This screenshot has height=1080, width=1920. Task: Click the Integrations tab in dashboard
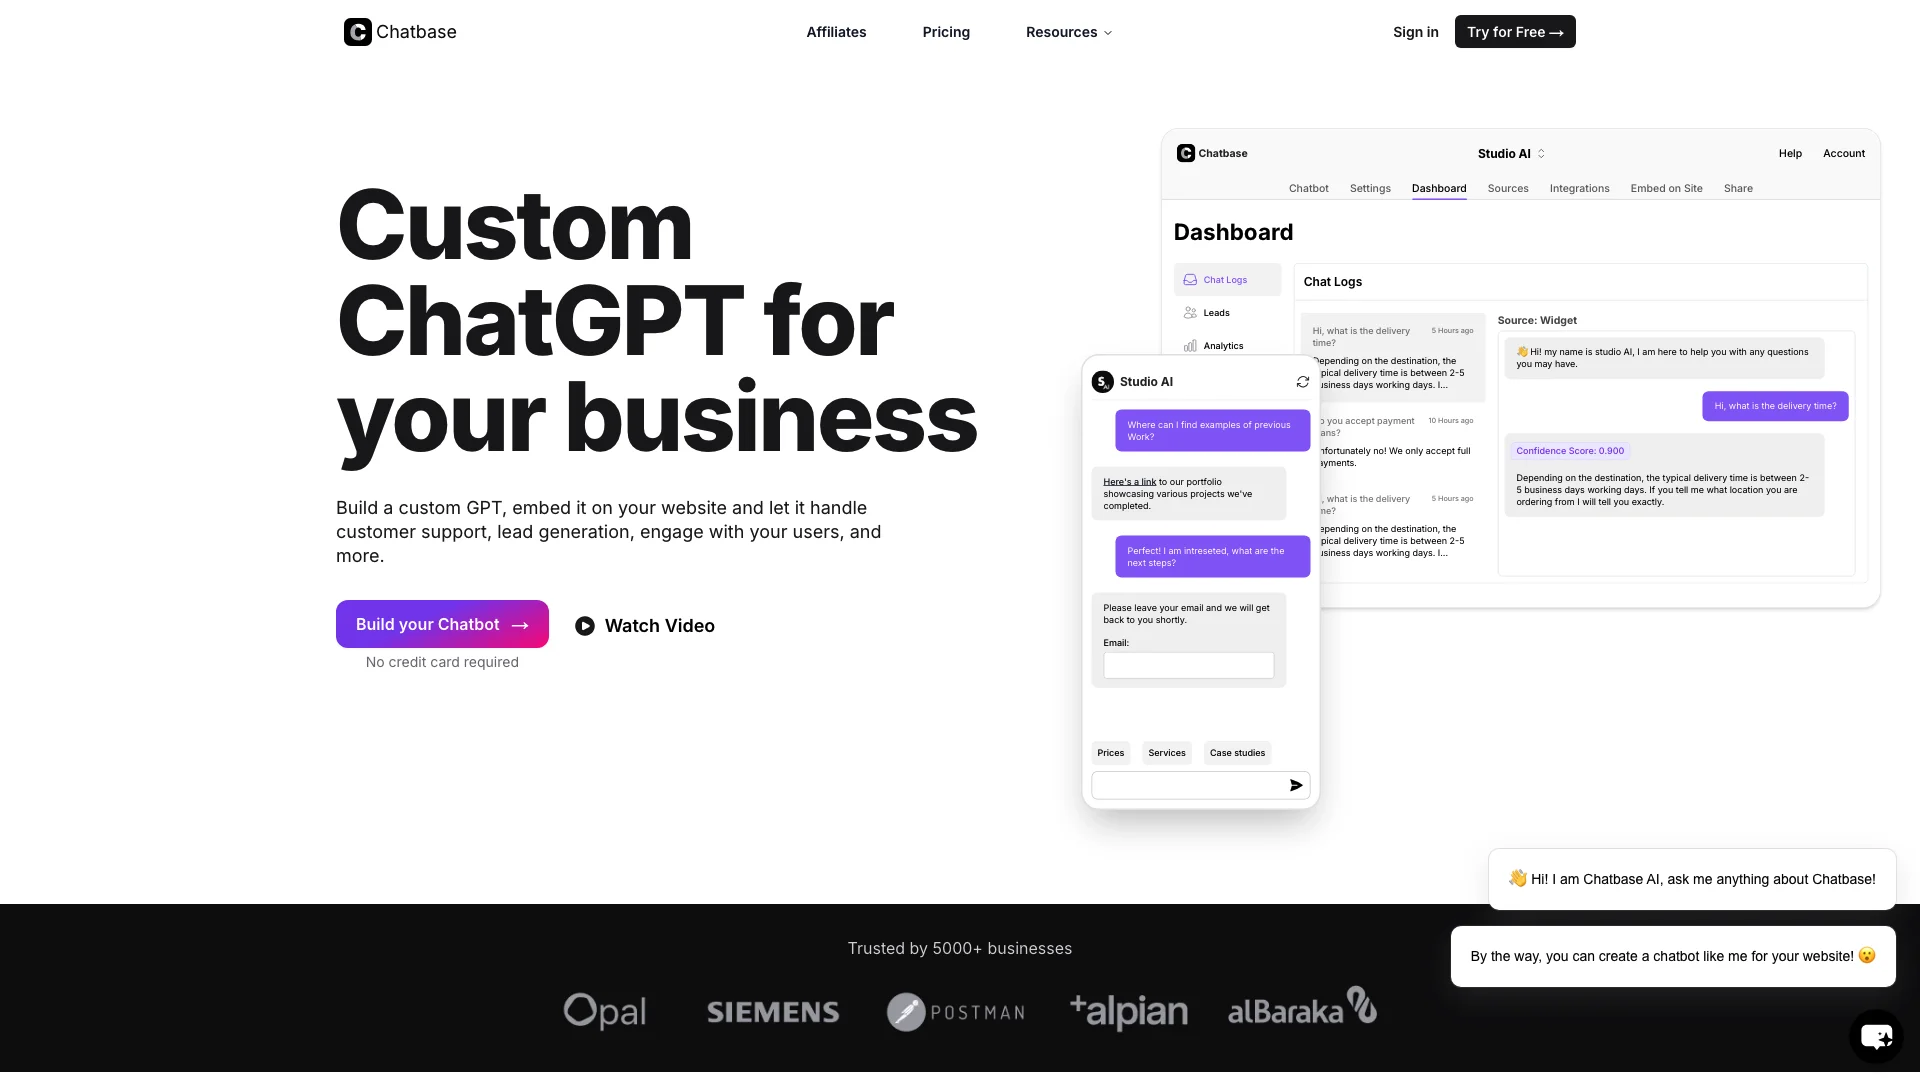[x=1578, y=187]
